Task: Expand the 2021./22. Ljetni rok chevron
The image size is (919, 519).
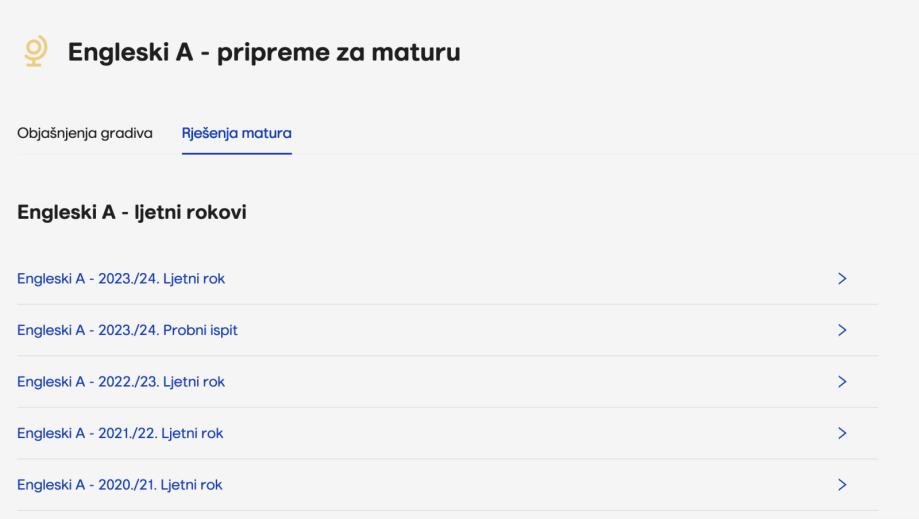Action: pyautogui.click(x=842, y=433)
